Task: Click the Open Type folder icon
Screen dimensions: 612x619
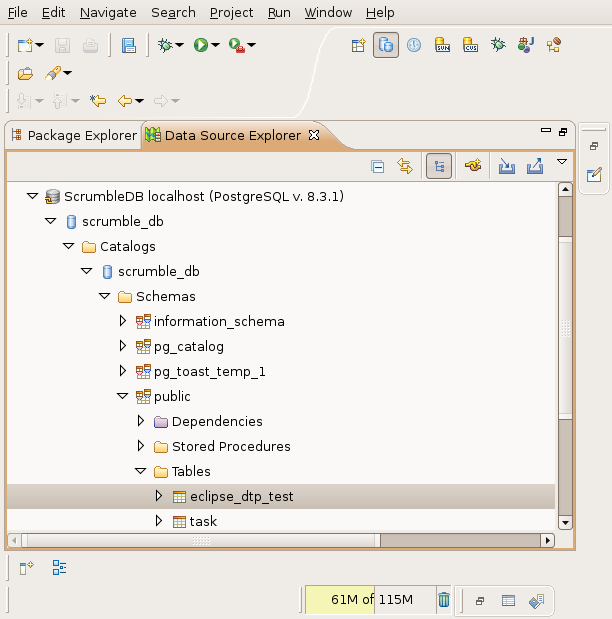Action: pyautogui.click(x=25, y=73)
